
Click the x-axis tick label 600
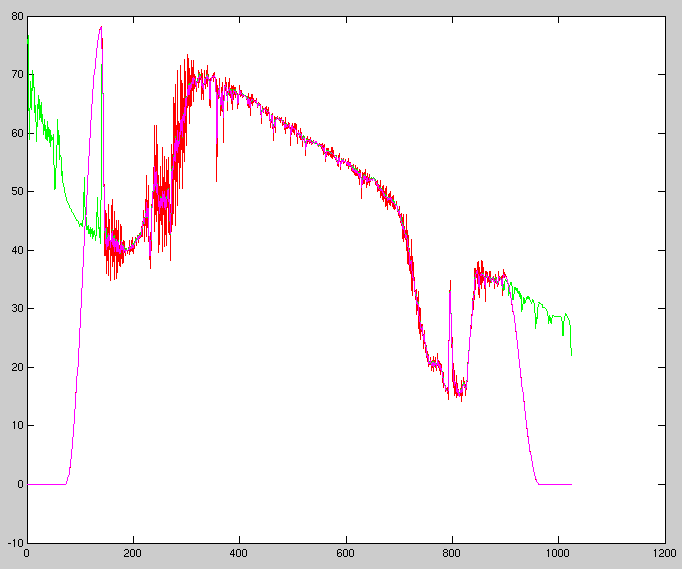(345, 553)
